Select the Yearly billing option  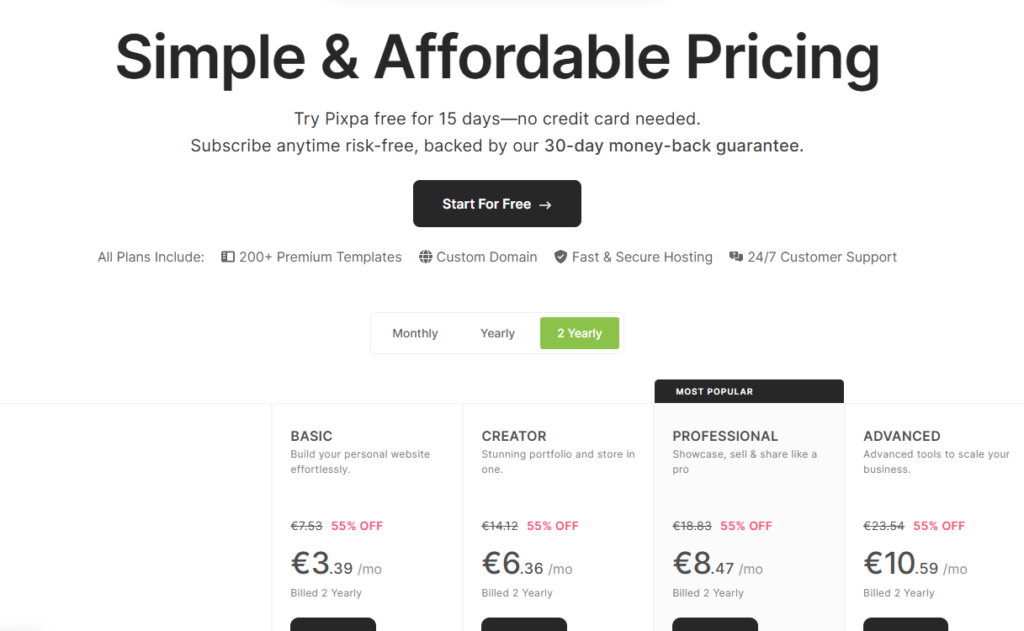(497, 333)
